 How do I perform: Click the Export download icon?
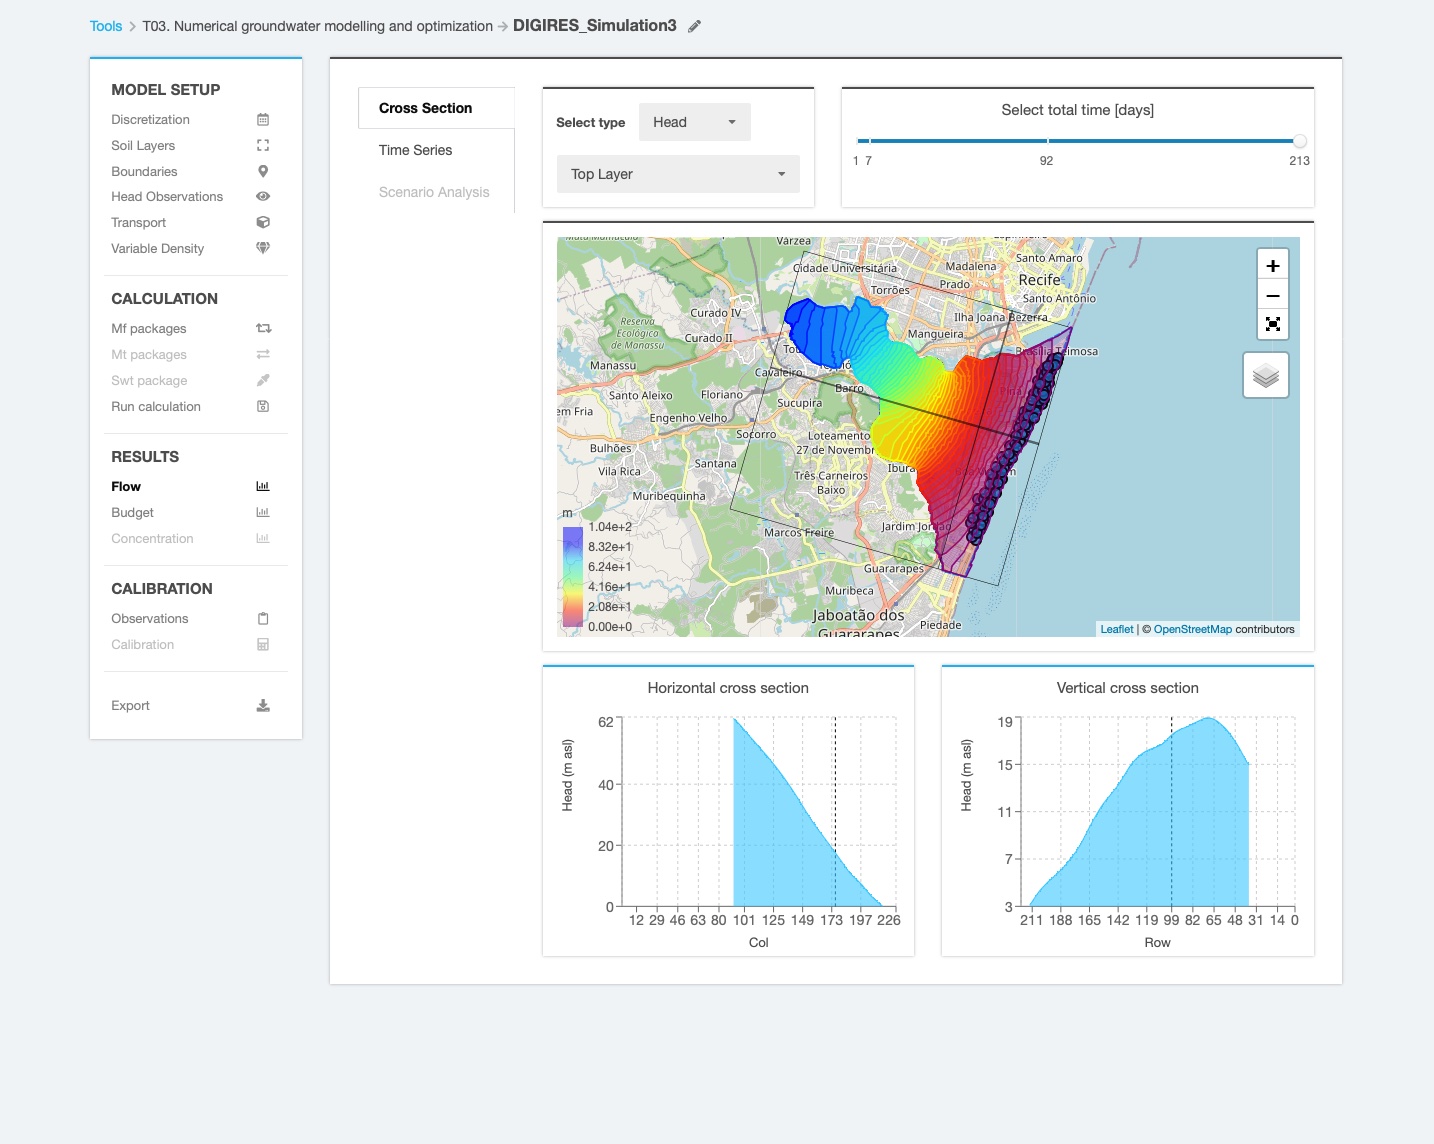click(x=262, y=705)
